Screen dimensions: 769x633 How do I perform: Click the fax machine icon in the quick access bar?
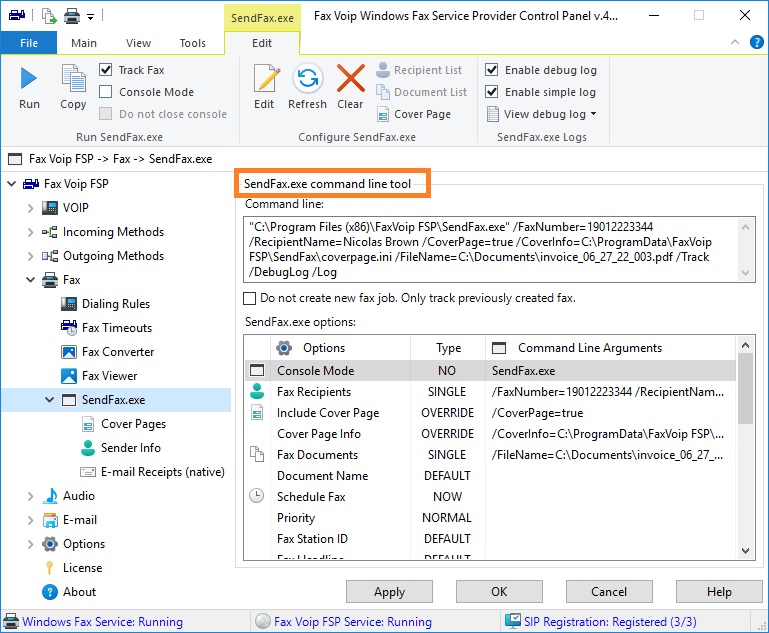point(17,16)
